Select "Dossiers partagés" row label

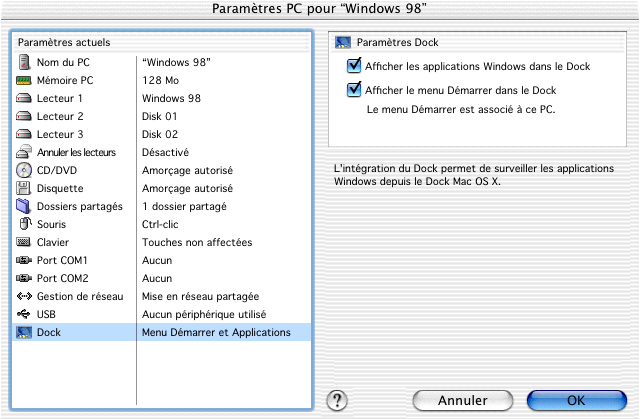tap(80, 207)
